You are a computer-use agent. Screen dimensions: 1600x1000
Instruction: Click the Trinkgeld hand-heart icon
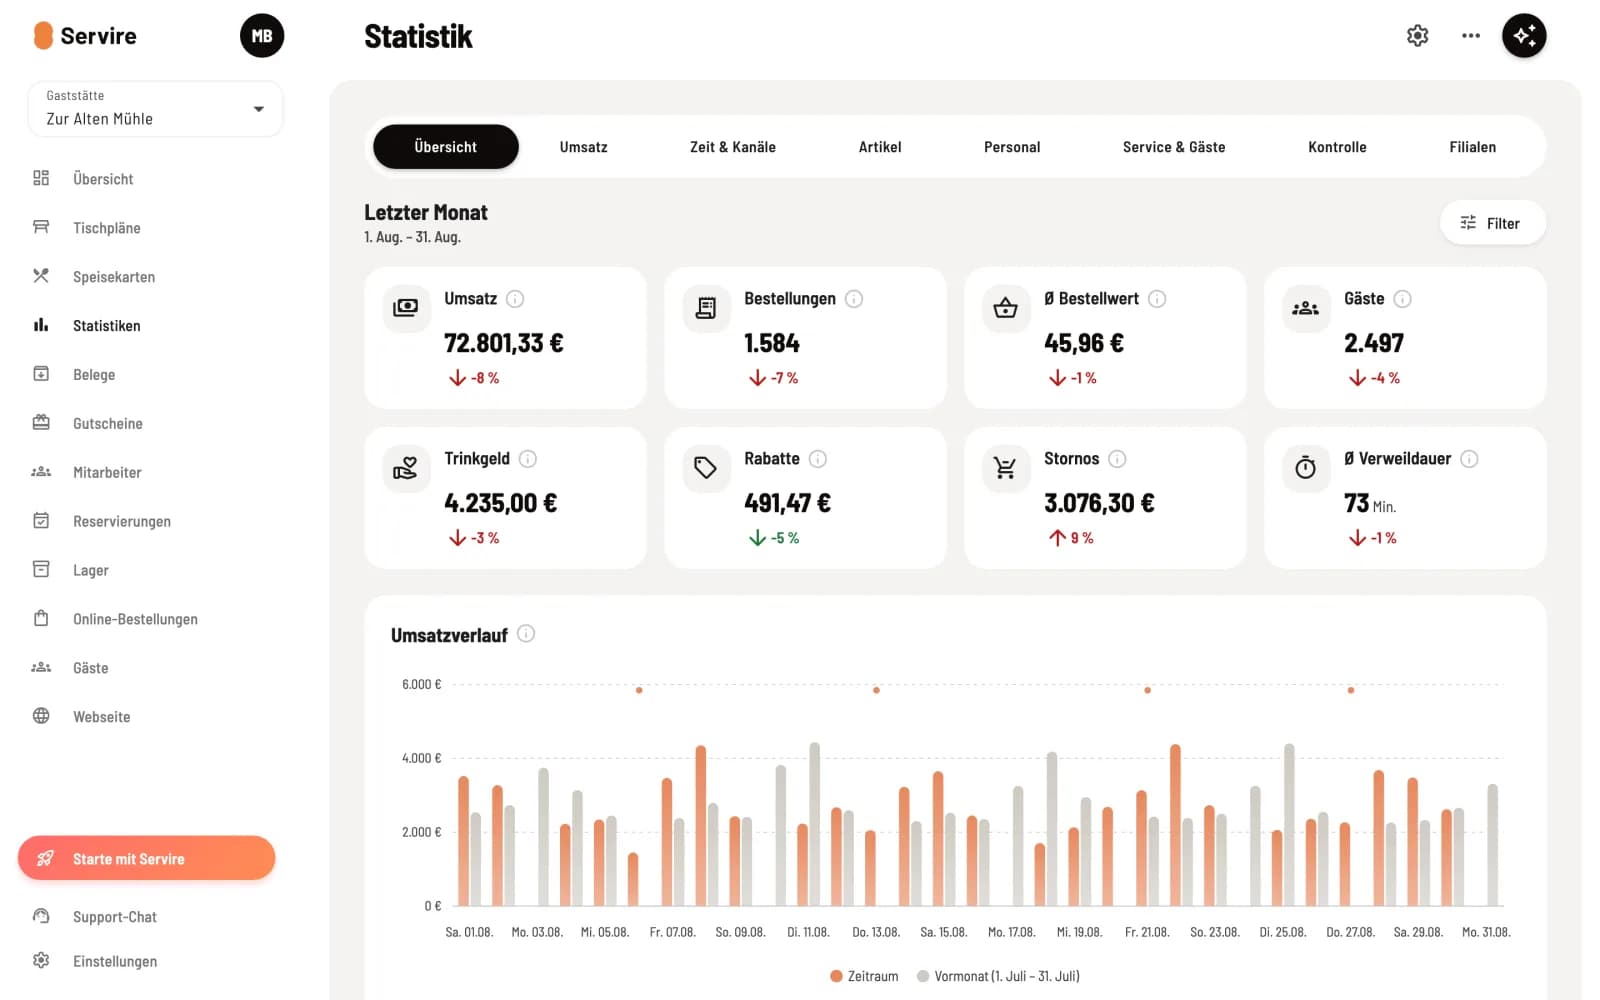pos(406,468)
